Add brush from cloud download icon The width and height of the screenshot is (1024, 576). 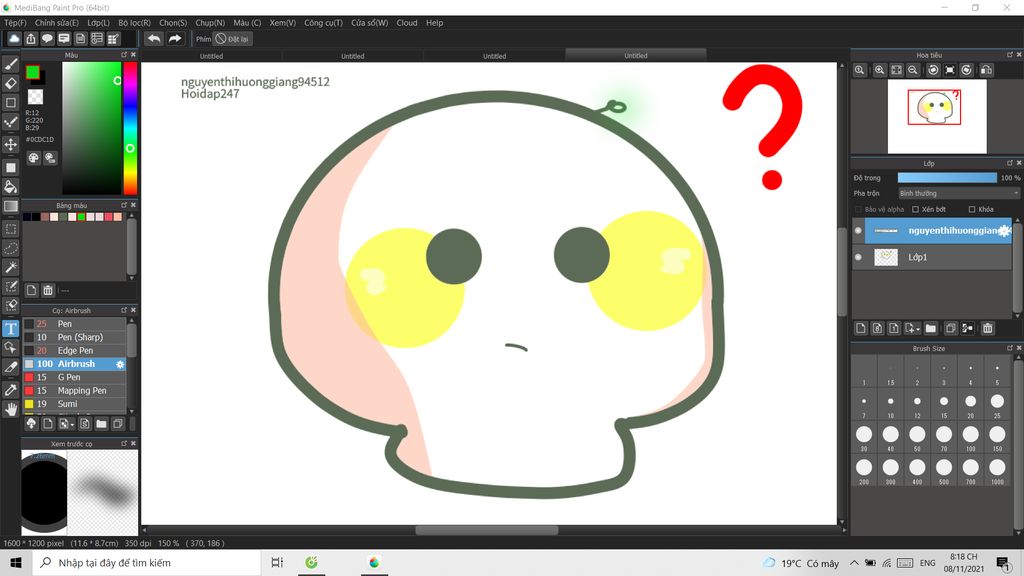click(x=31, y=424)
